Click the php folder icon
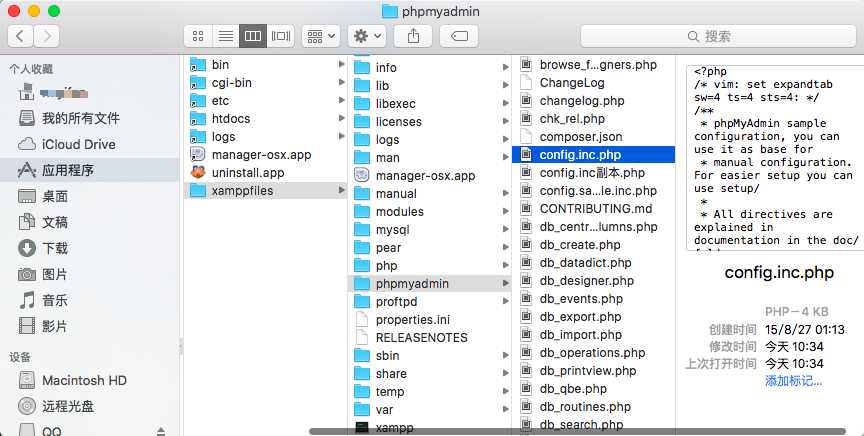The width and height of the screenshot is (864, 436). [362, 266]
